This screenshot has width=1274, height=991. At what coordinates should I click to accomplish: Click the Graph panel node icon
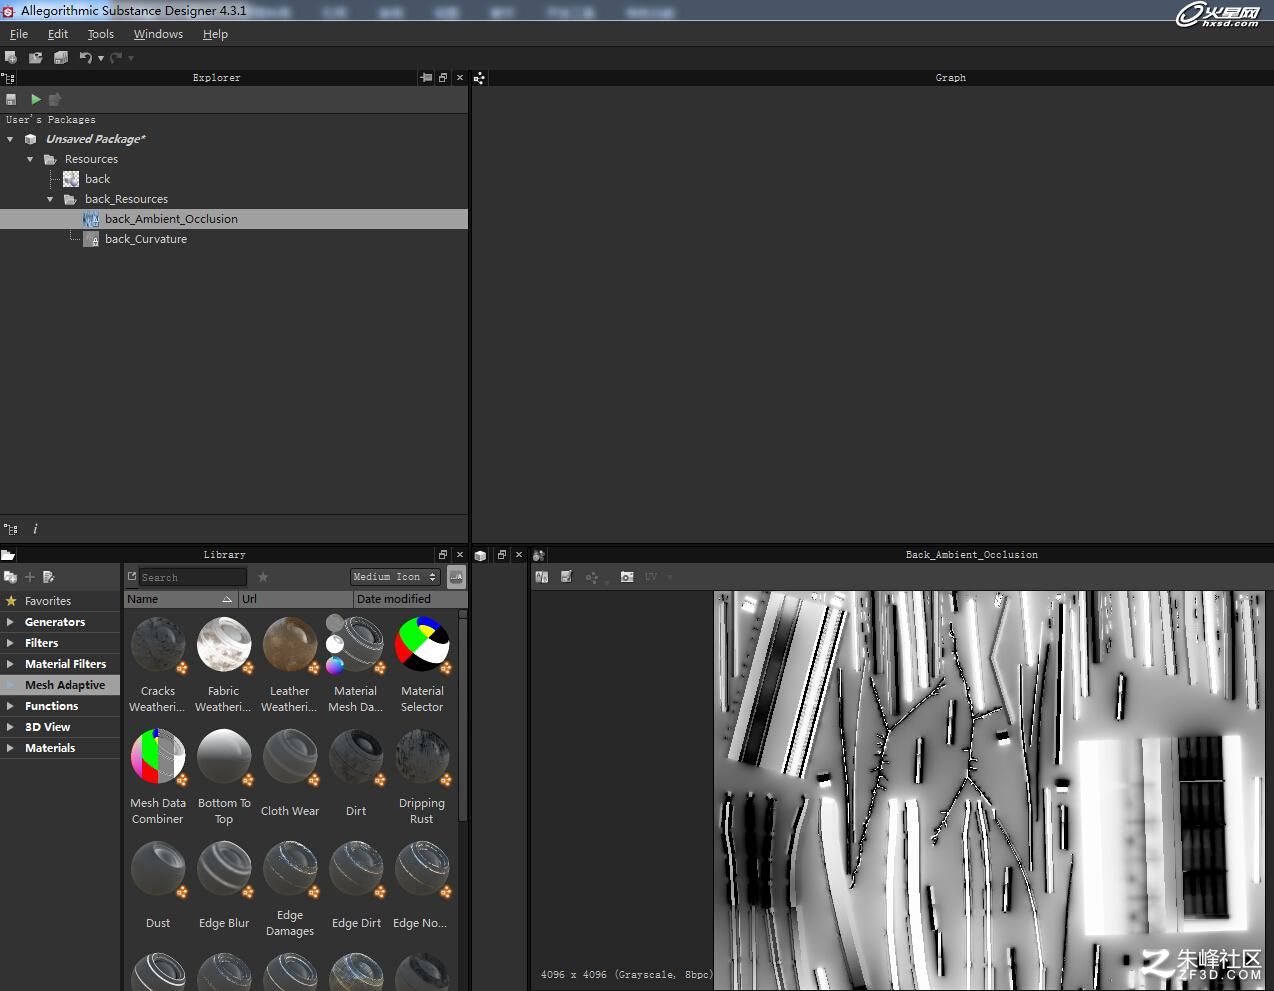[479, 77]
